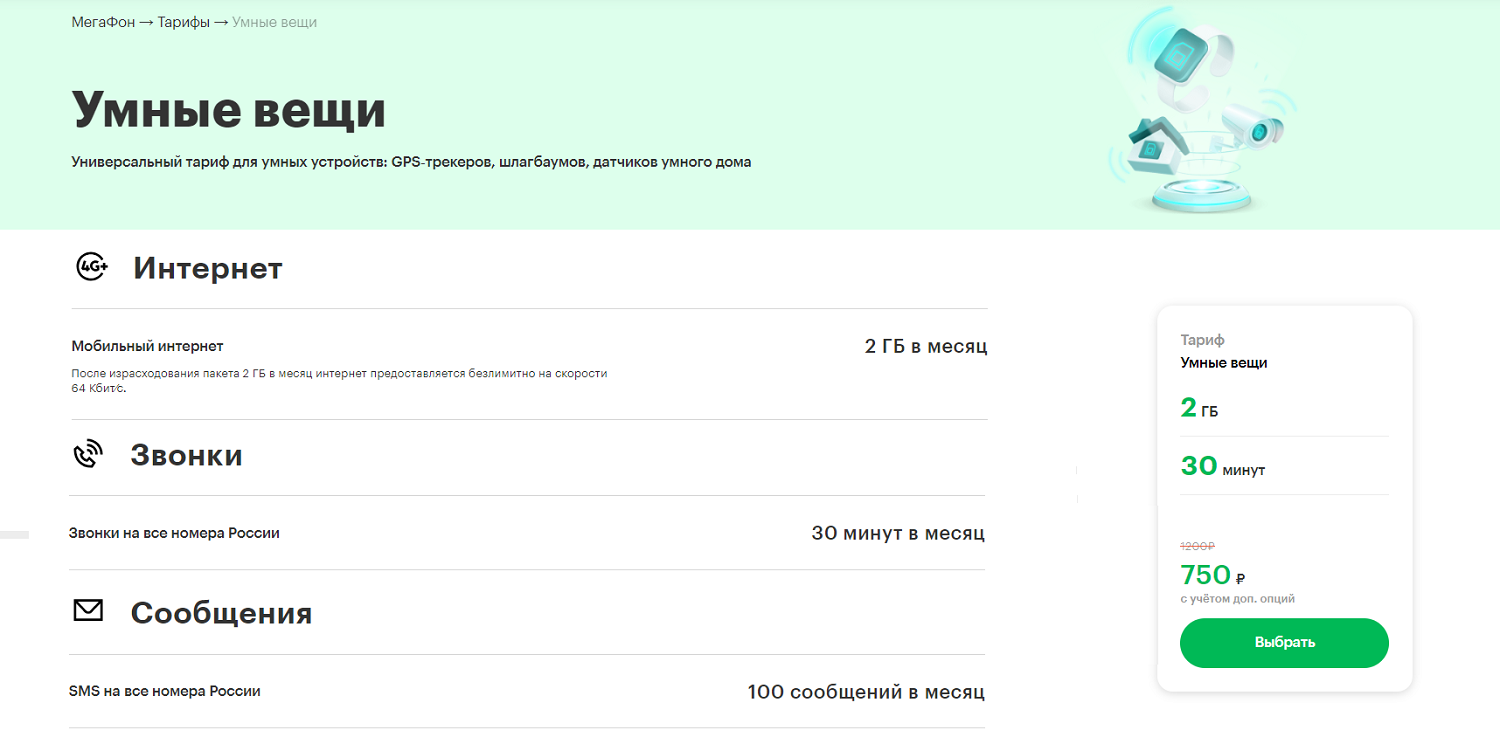Image resolution: width=1500 pixels, height=744 pixels.
Task: Click the crossed-out 1200 ₽ old price
Action: coord(1197,546)
